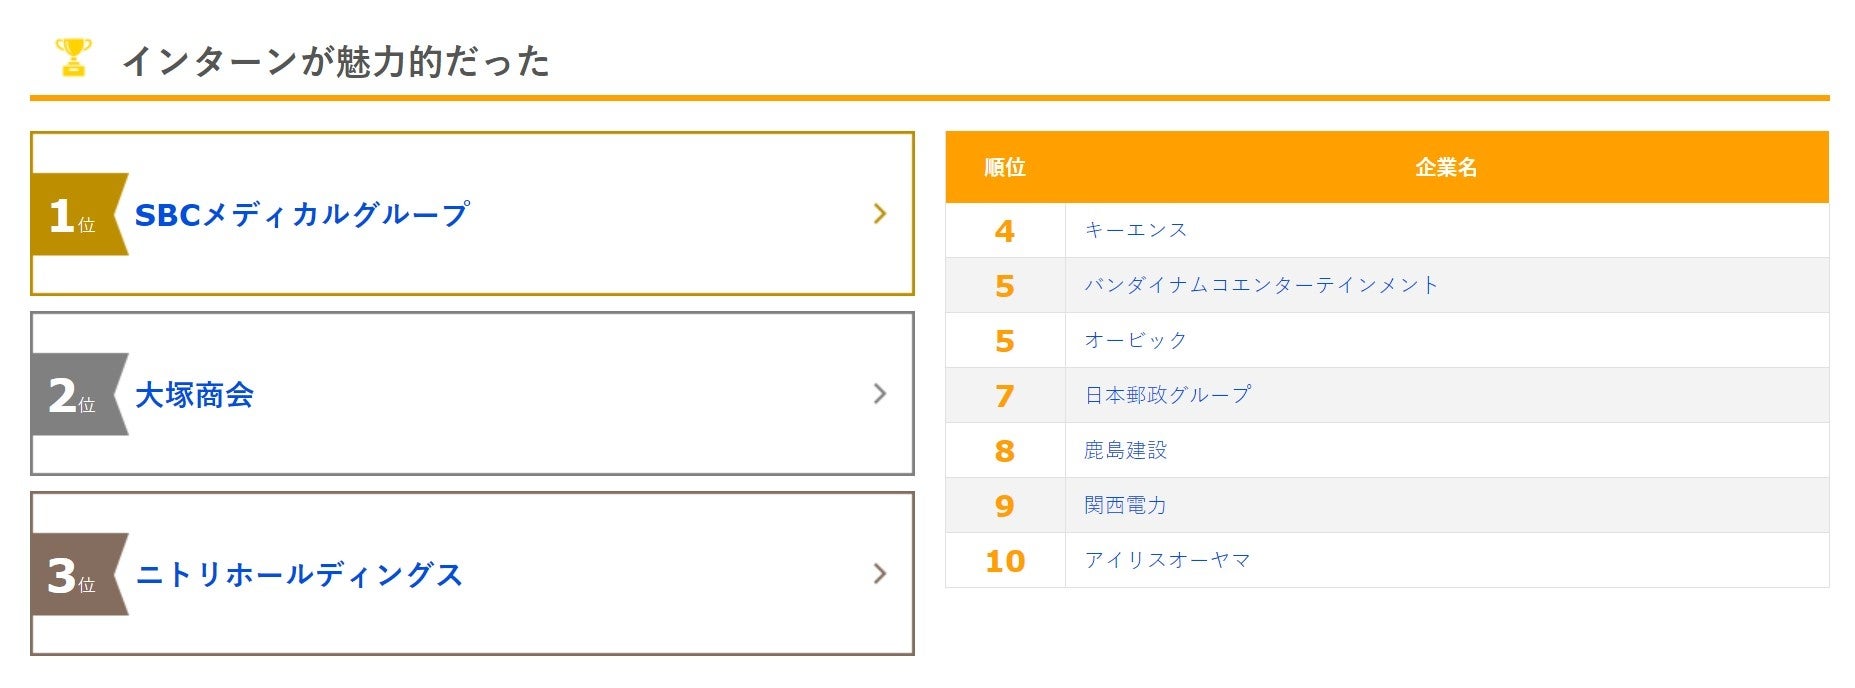This screenshot has width=1855, height=688.
Task: Click the 順位 column header
Action: click(x=1005, y=167)
